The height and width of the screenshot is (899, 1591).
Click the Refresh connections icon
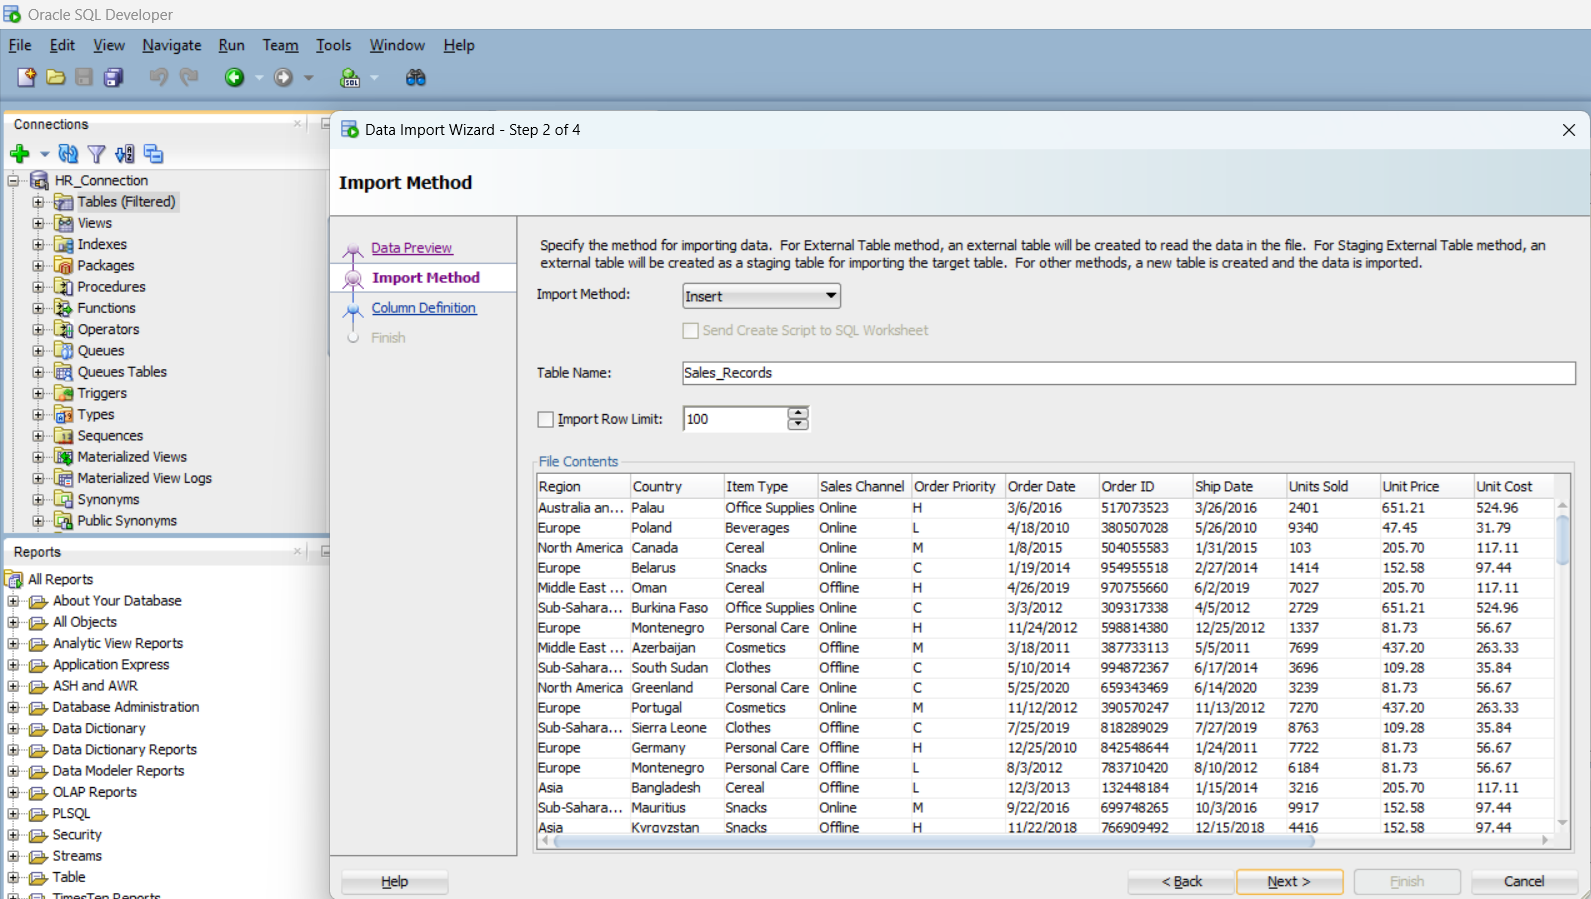tap(68, 153)
